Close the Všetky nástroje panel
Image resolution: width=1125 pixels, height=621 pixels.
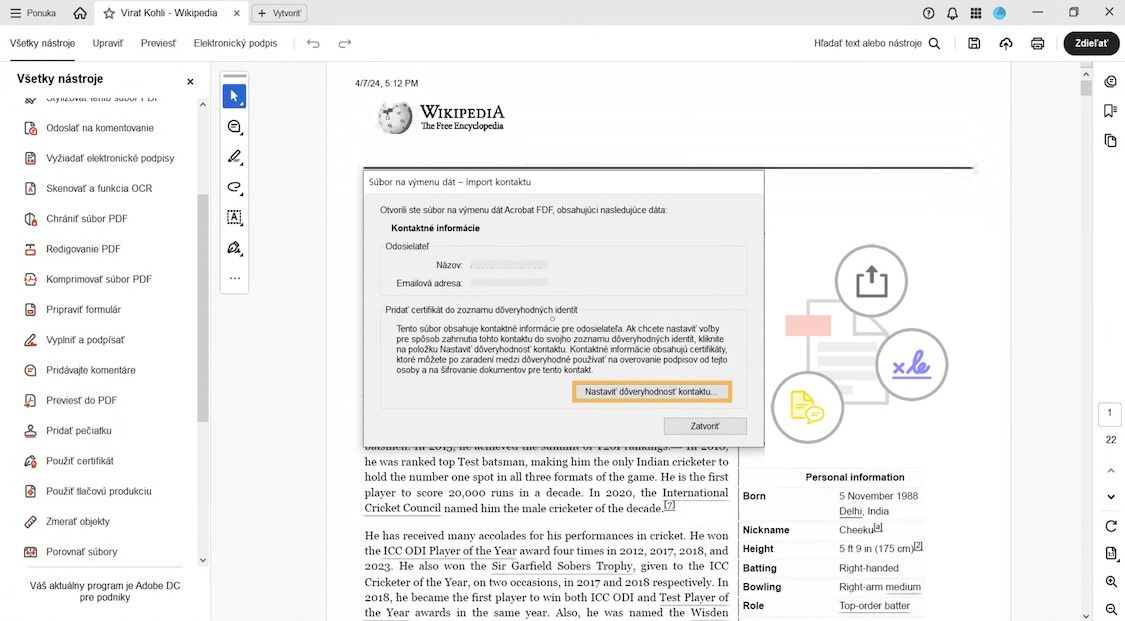coord(190,82)
